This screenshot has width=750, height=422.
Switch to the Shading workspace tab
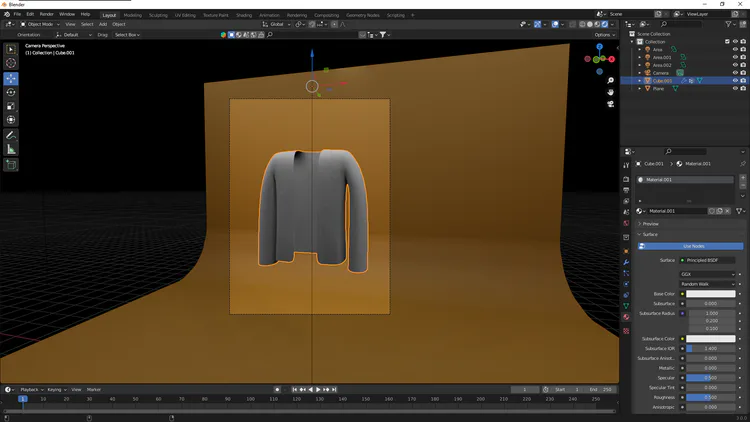[243, 15]
